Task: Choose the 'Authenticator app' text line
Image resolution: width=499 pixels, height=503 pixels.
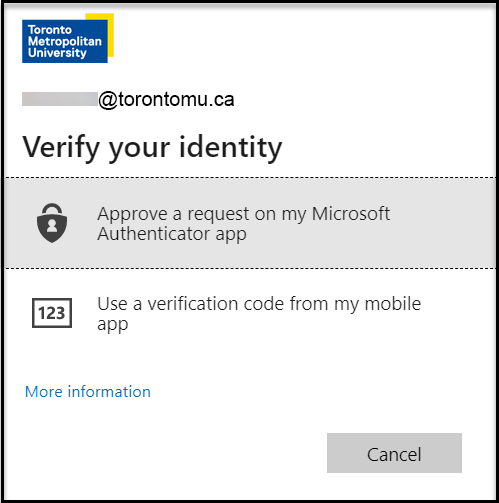Action: [172, 234]
